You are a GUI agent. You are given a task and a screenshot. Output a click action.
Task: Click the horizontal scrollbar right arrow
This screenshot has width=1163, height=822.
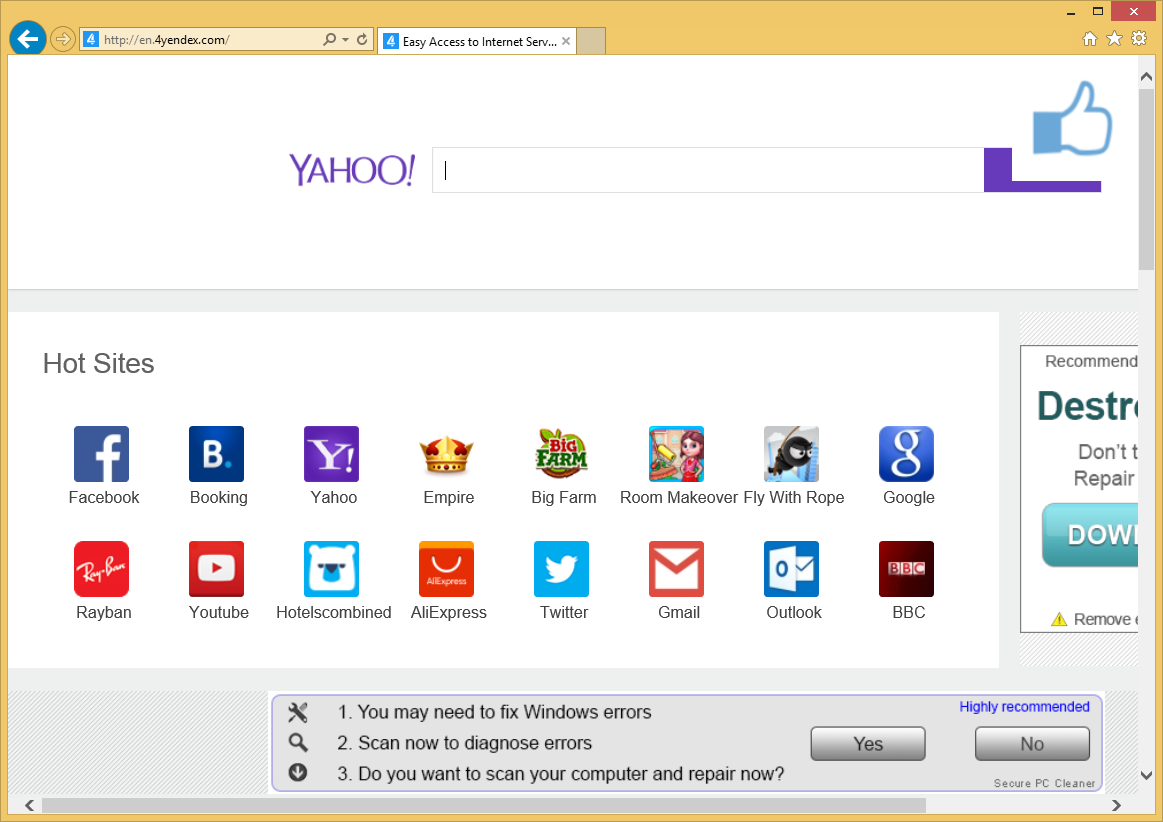point(1117,805)
